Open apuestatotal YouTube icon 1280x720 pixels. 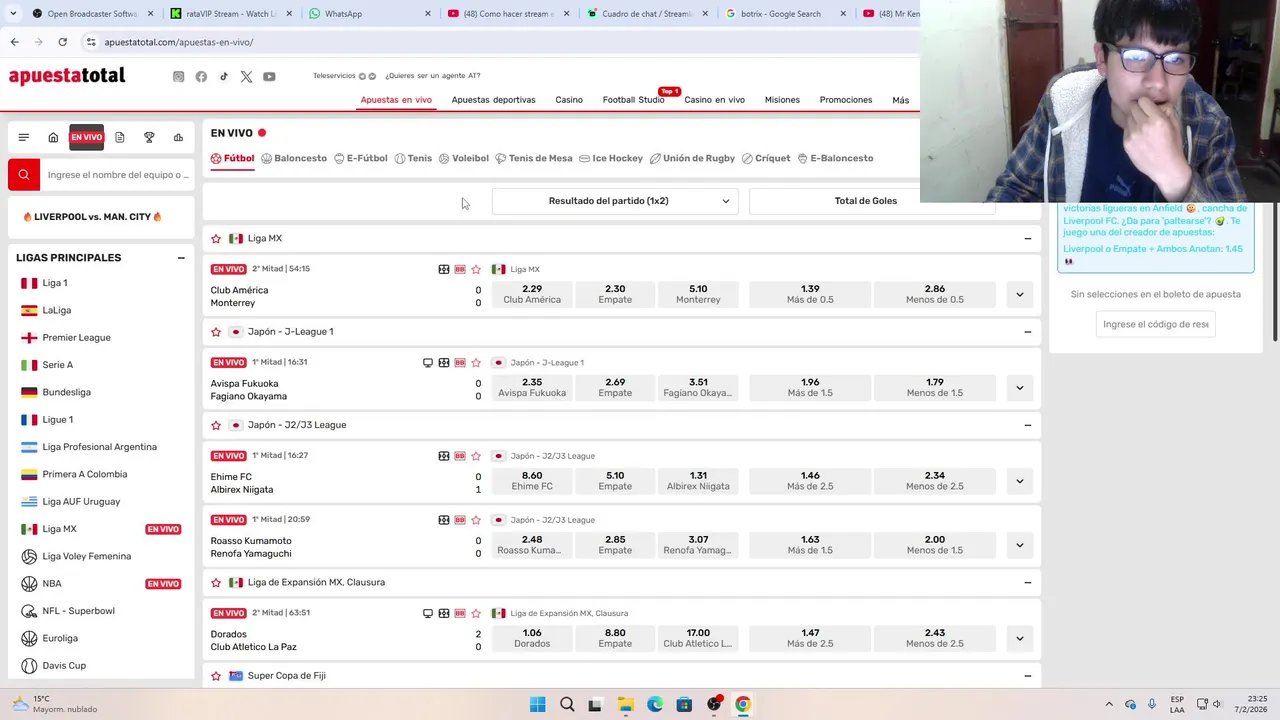(x=269, y=77)
